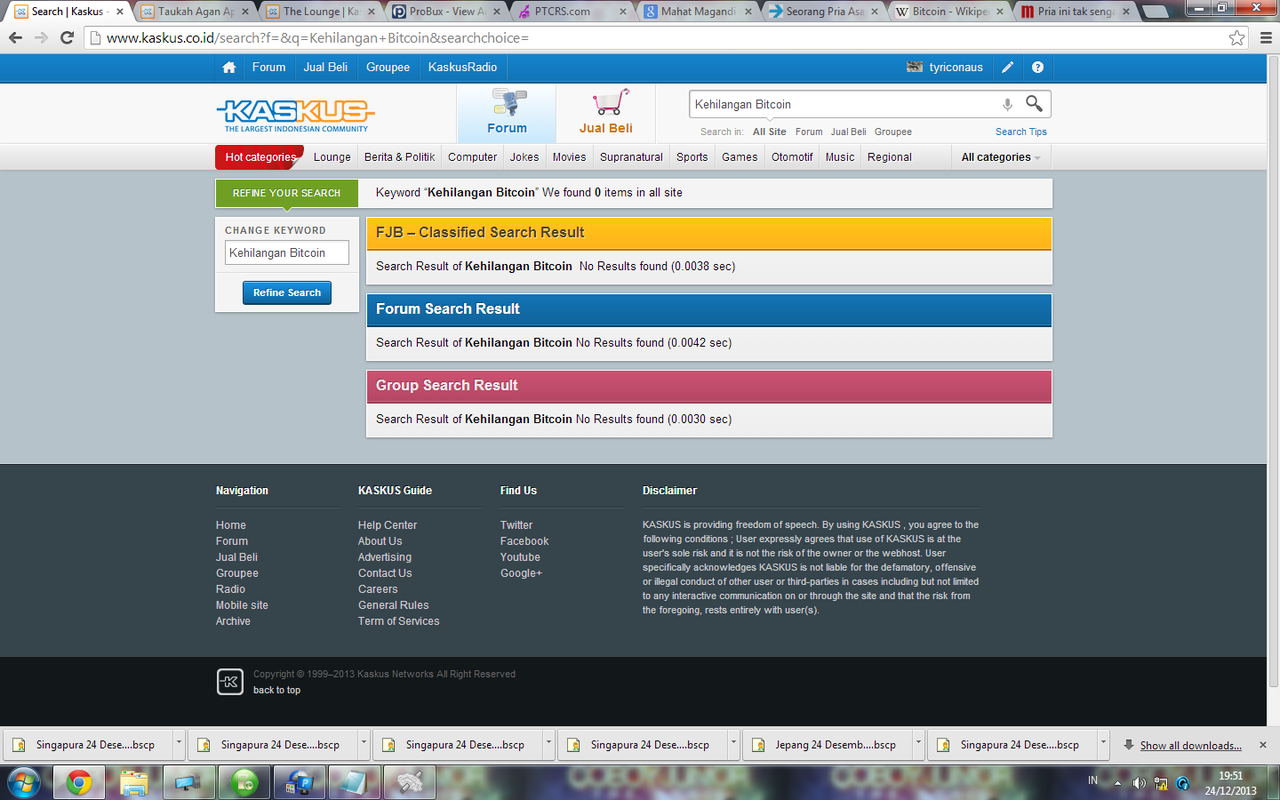The width and height of the screenshot is (1280, 800).
Task: Switch to the Pria ini tak sengaja tab
Action: click(1074, 12)
